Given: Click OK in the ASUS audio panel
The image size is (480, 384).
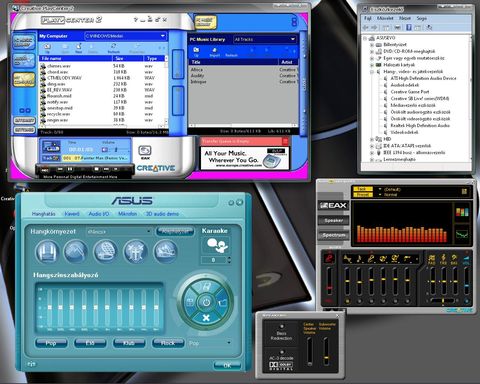Looking at the screenshot, I should (x=227, y=366).
